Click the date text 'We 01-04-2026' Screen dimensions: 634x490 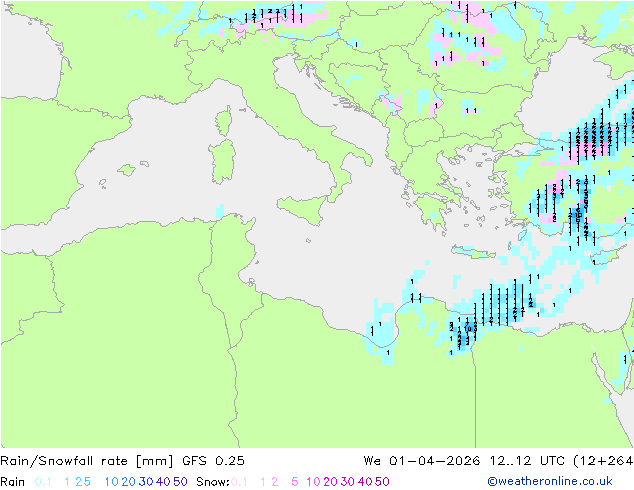coord(422,461)
